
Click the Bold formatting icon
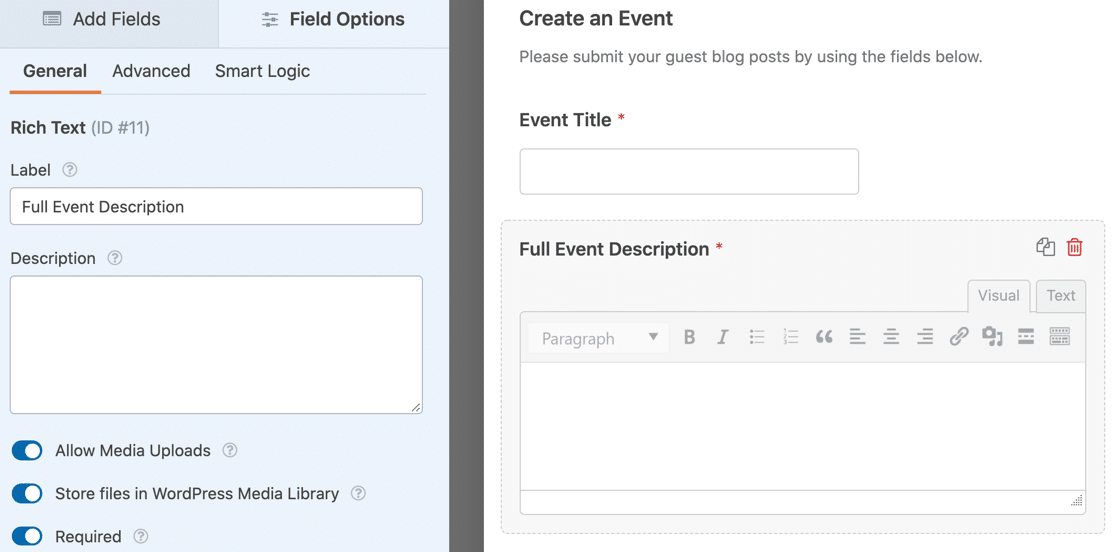689,337
